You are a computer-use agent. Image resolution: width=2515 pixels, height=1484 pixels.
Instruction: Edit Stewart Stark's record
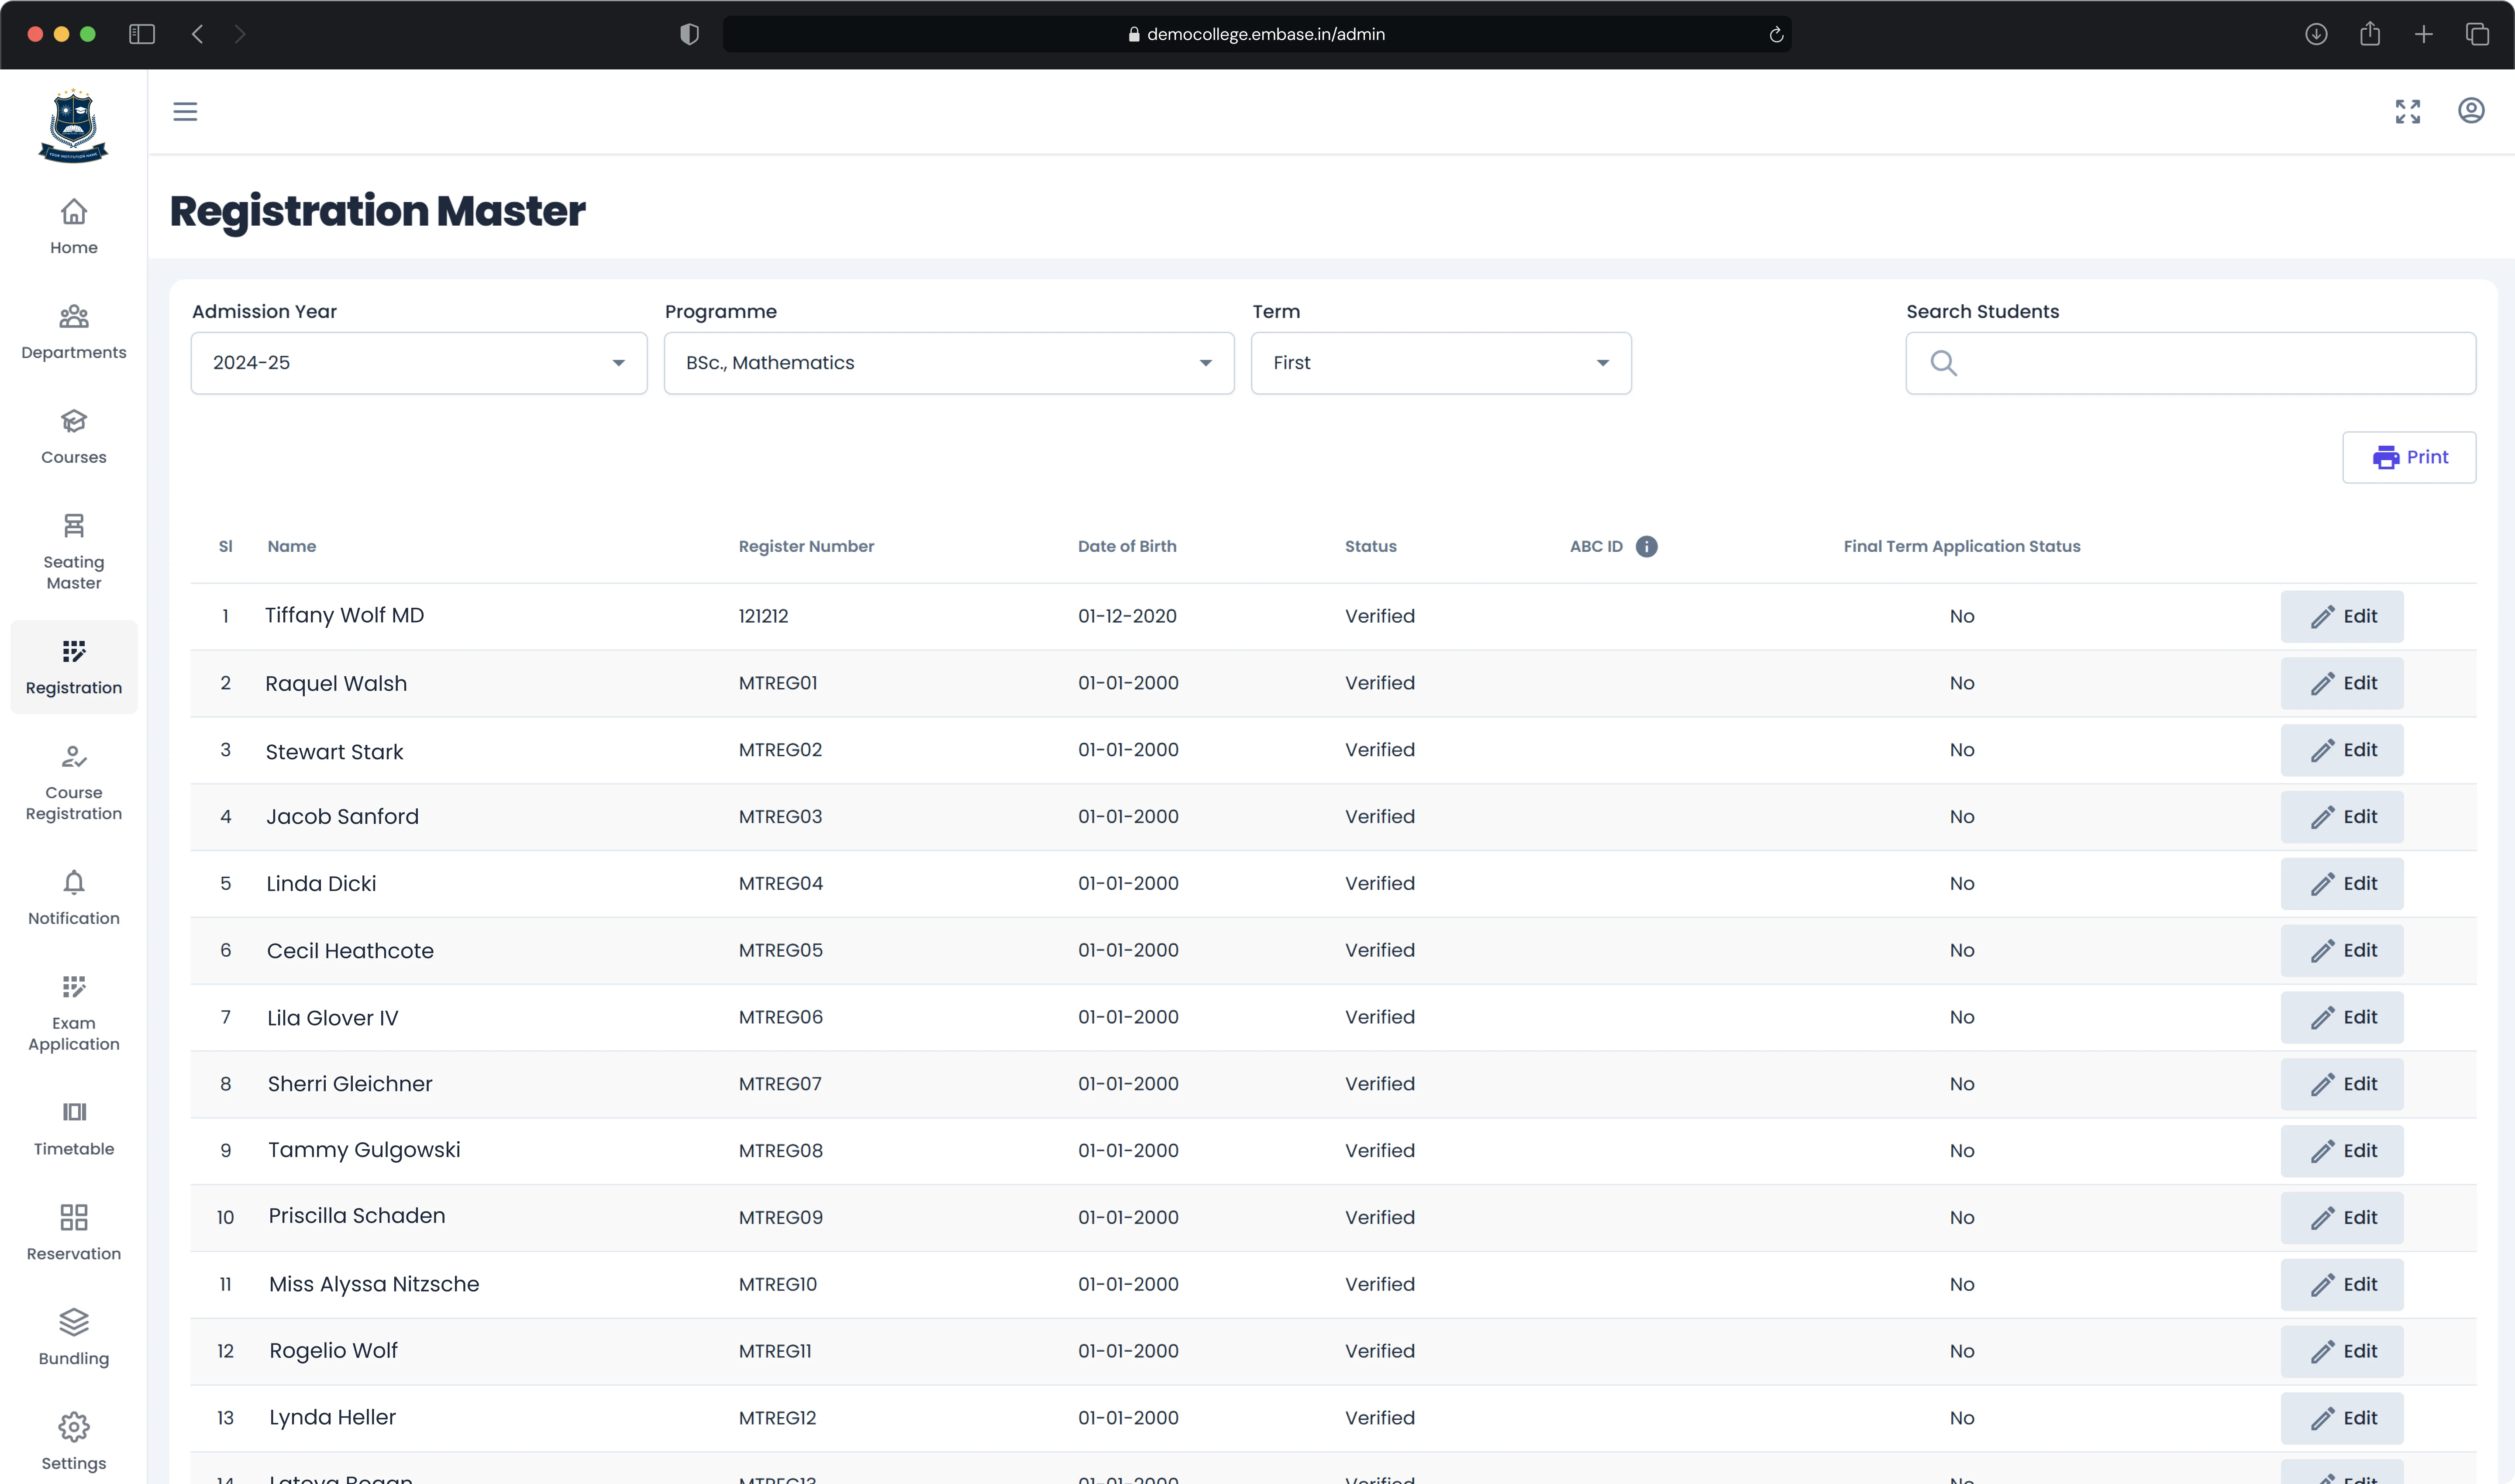pyautogui.click(x=2342, y=750)
